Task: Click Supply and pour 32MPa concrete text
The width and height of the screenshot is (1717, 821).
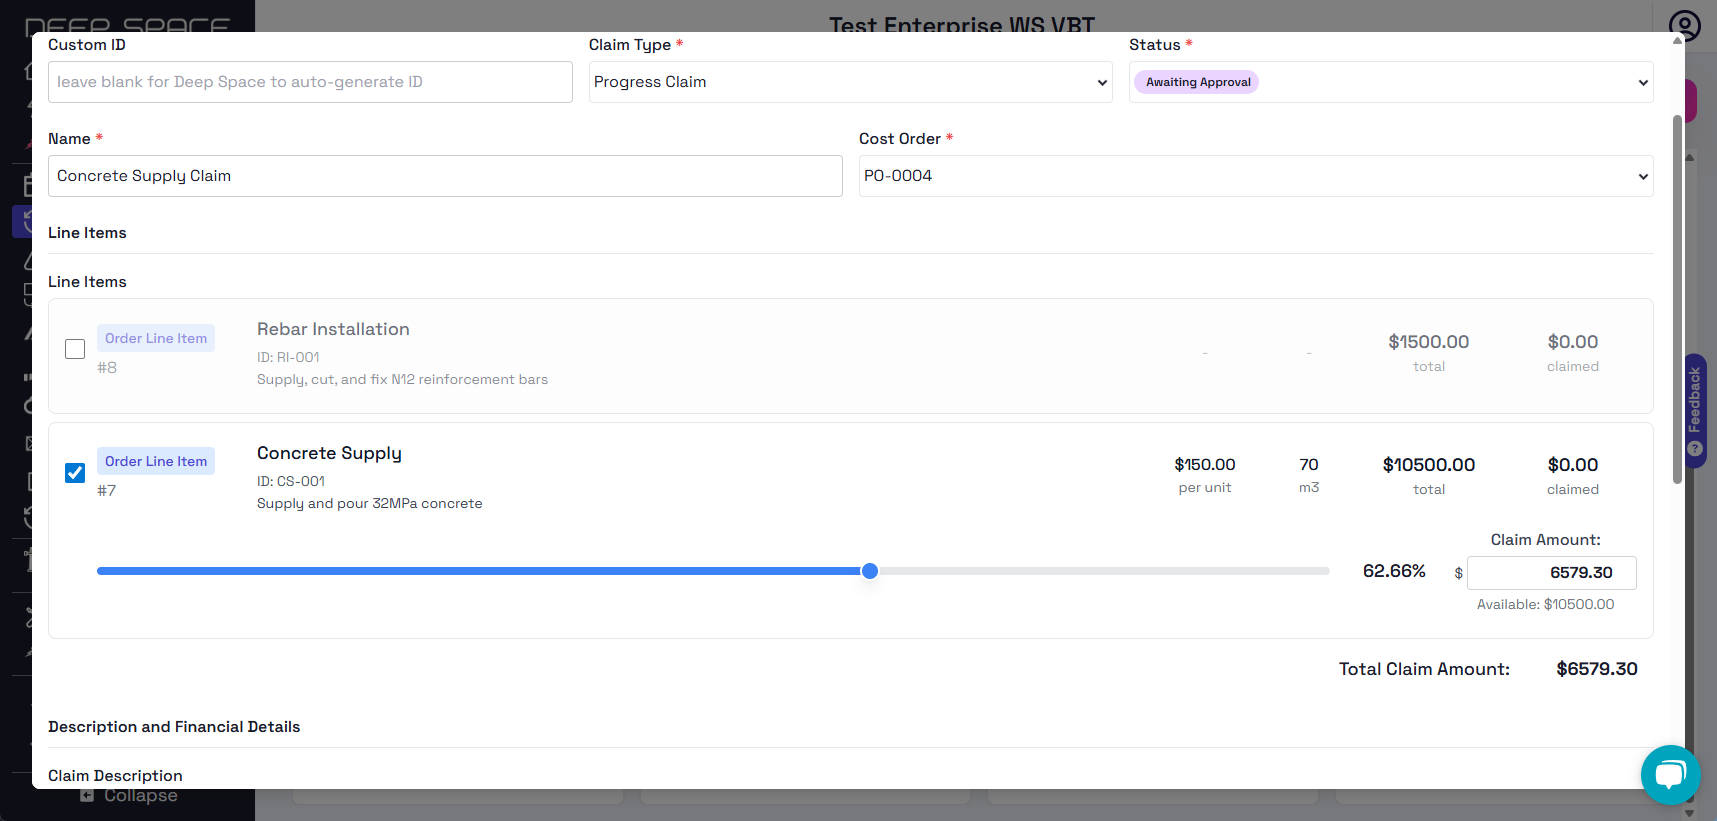Action: [370, 503]
